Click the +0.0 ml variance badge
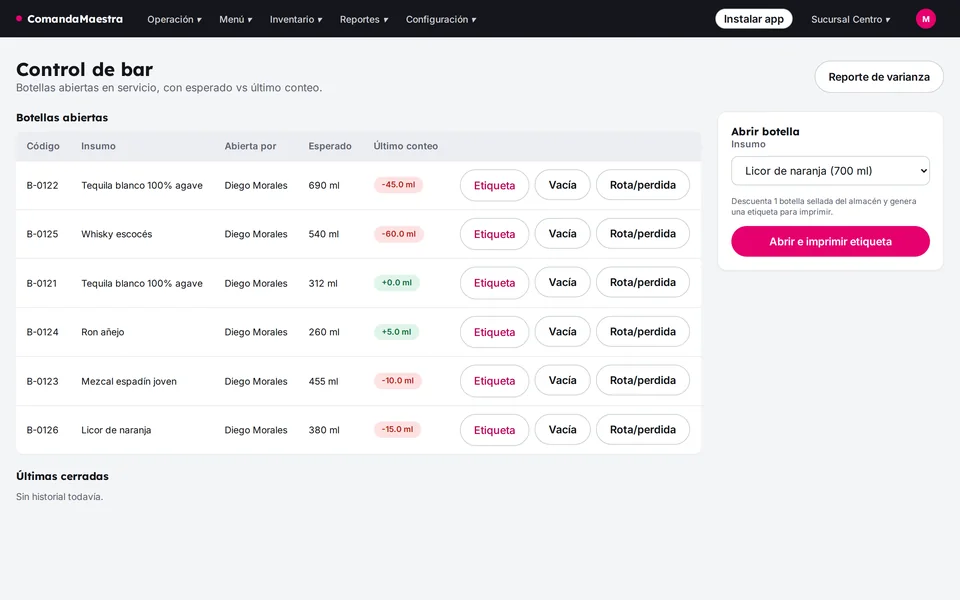Image resolution: width=960 pixels, height=600 pixels. click(397, 283)
